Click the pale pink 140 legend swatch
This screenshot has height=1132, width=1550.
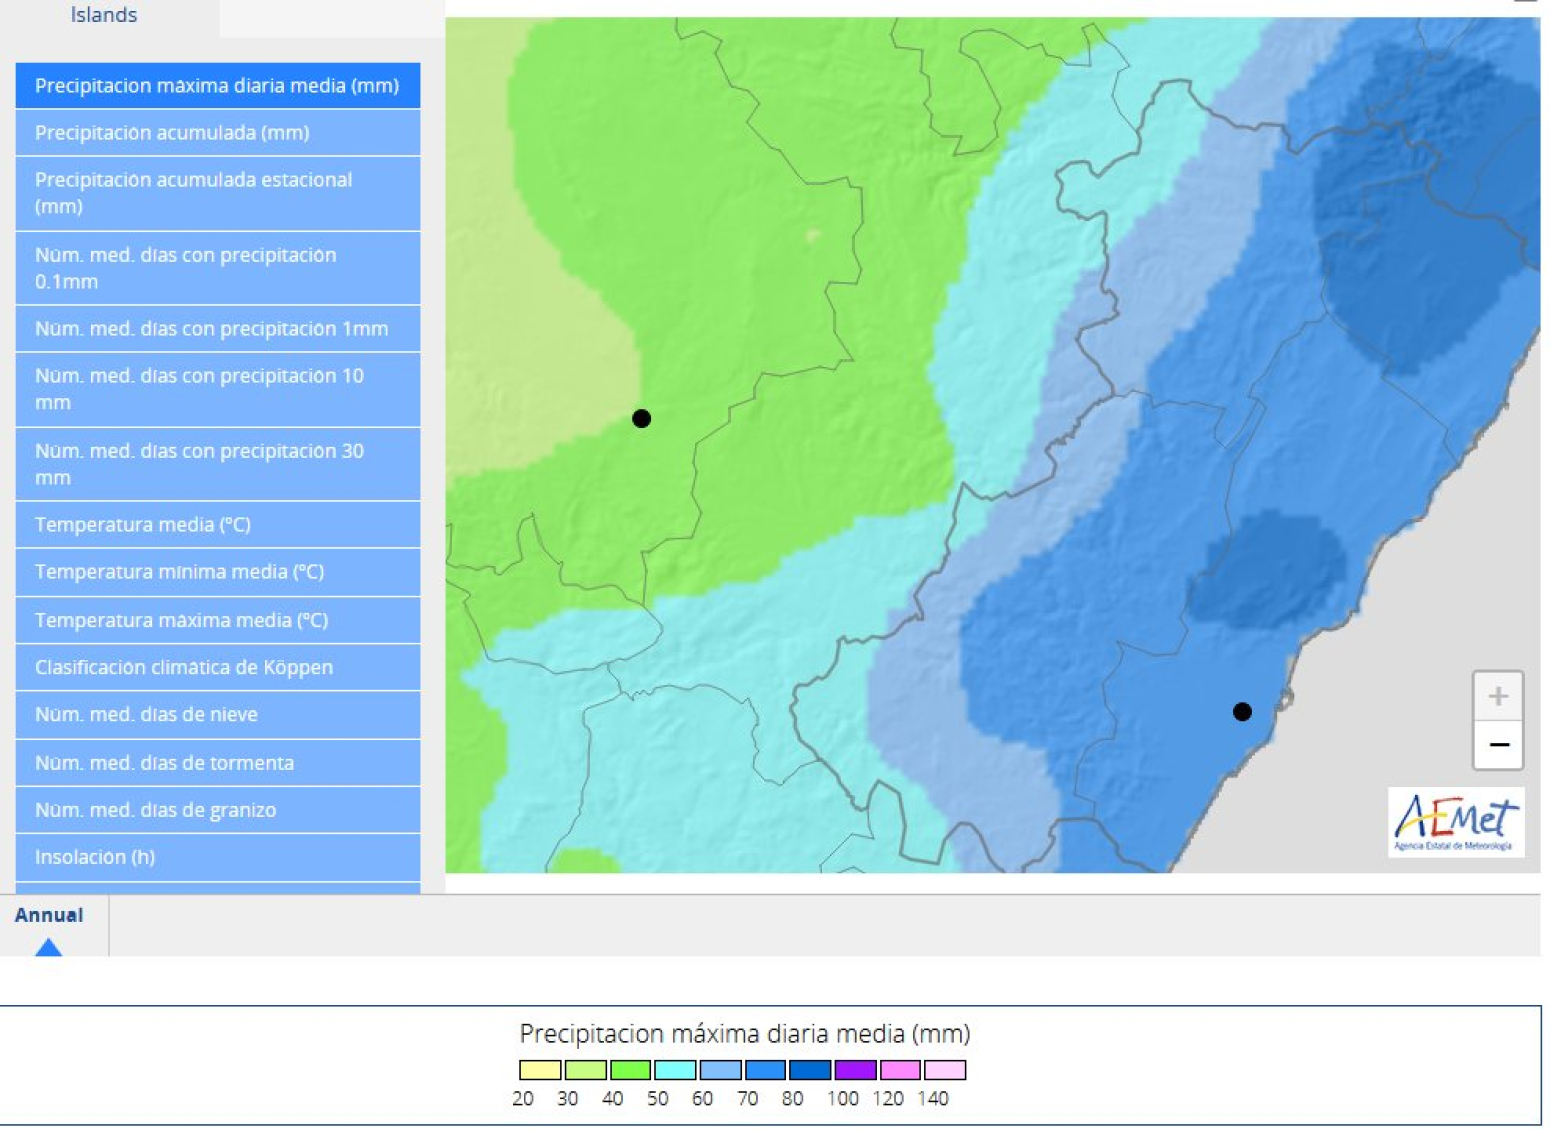[x=945, y=1070]
